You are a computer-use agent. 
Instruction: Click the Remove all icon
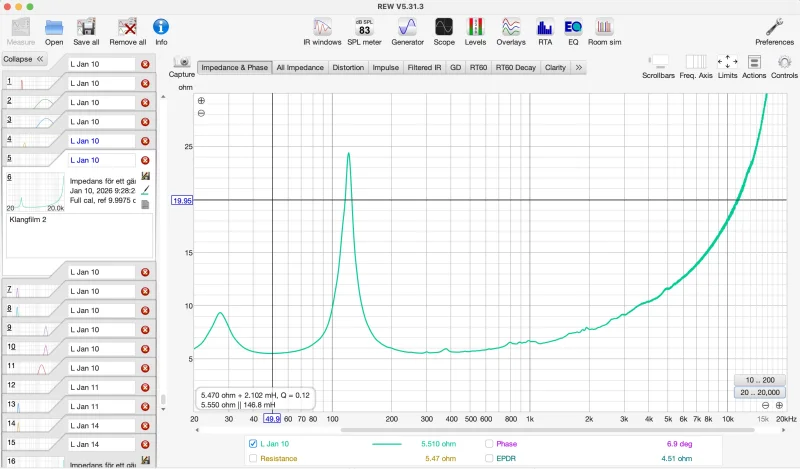tap(127, 30)
